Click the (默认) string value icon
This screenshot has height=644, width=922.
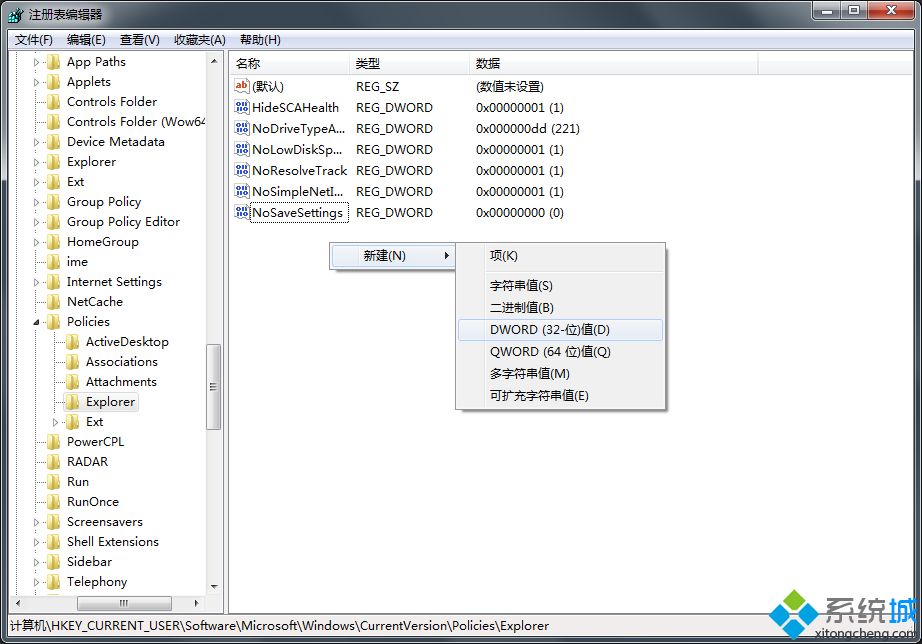click(x=242, y=86)
